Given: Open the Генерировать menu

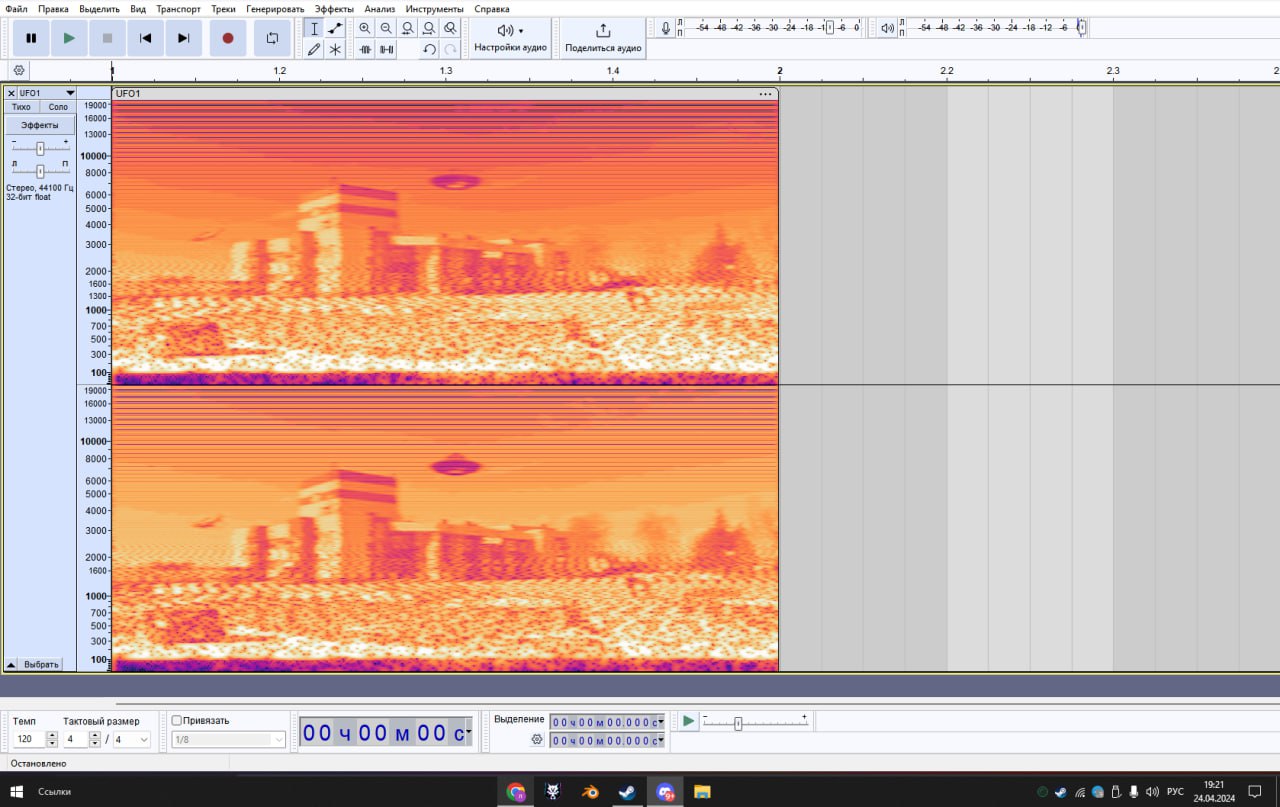Looking at the screenshot, I should click(x=275, y=9).
